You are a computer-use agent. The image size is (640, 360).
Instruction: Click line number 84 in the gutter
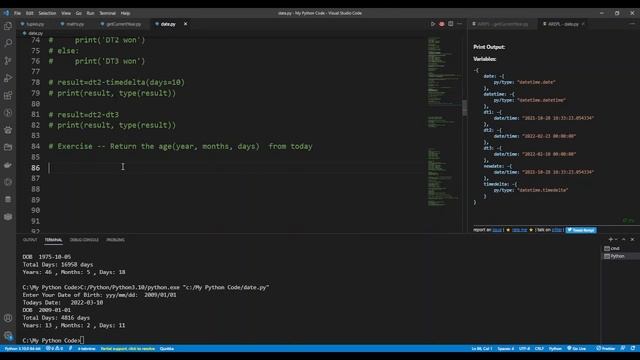[36, 146]
